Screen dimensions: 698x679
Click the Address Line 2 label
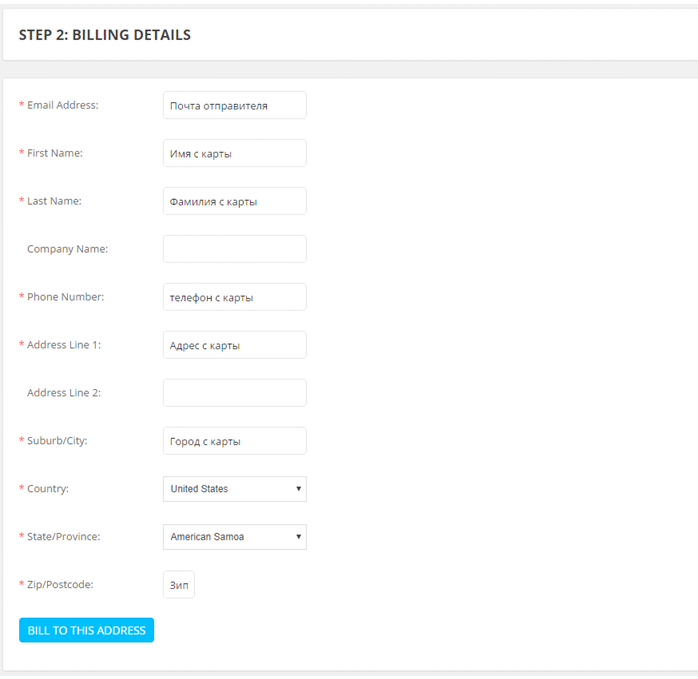pos(64,393)
